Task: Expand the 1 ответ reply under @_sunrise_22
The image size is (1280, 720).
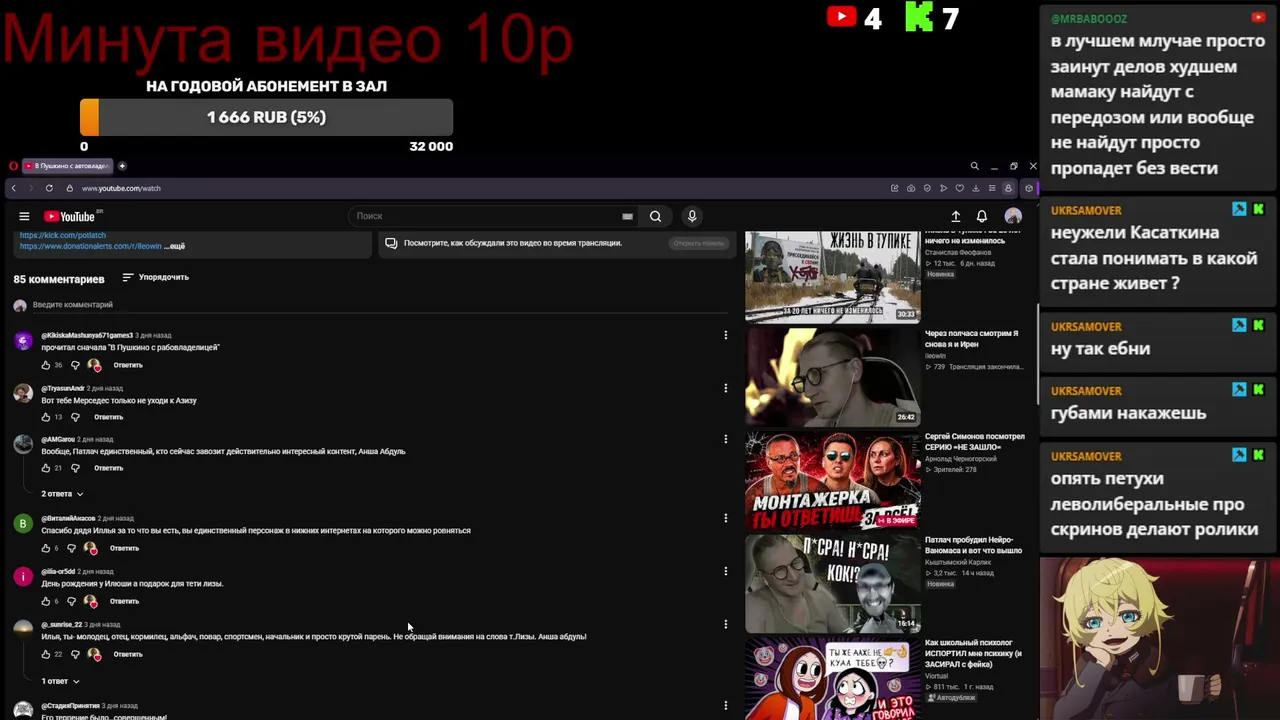Action: [x=60, y=681]
